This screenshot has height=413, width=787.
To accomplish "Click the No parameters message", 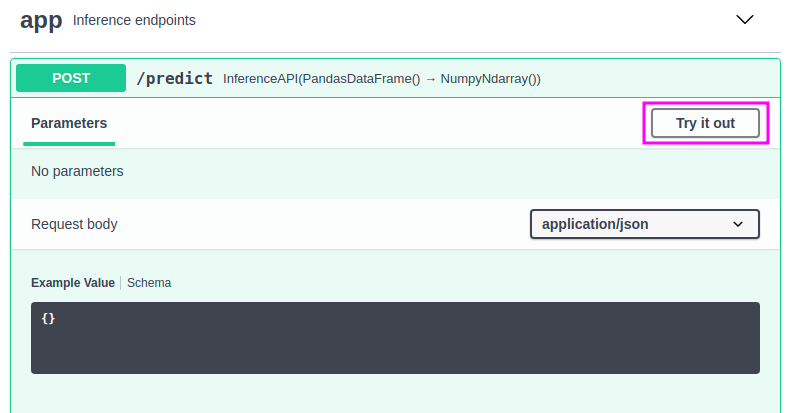I will (77, 171).
